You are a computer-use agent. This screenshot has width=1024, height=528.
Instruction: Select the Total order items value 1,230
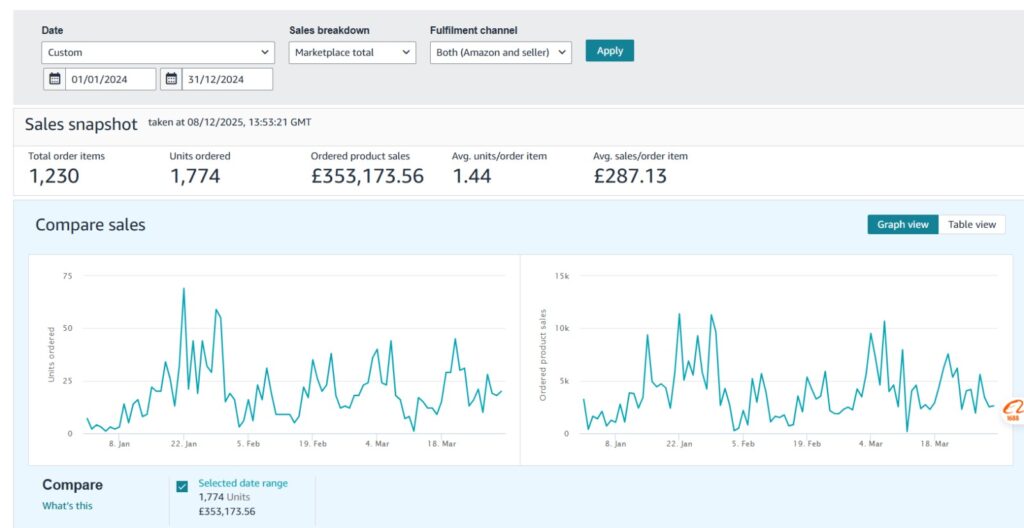click(x=54, y=176)
